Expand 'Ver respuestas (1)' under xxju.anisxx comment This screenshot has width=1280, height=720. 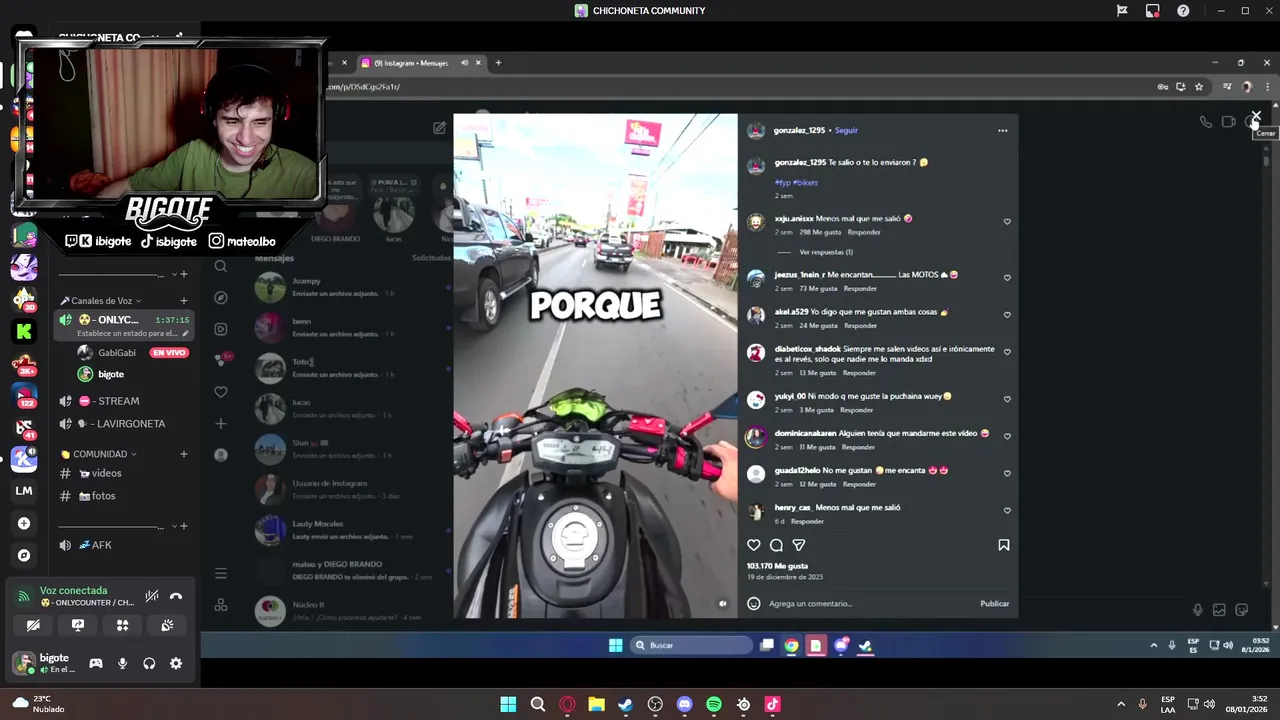pos(826,252)
